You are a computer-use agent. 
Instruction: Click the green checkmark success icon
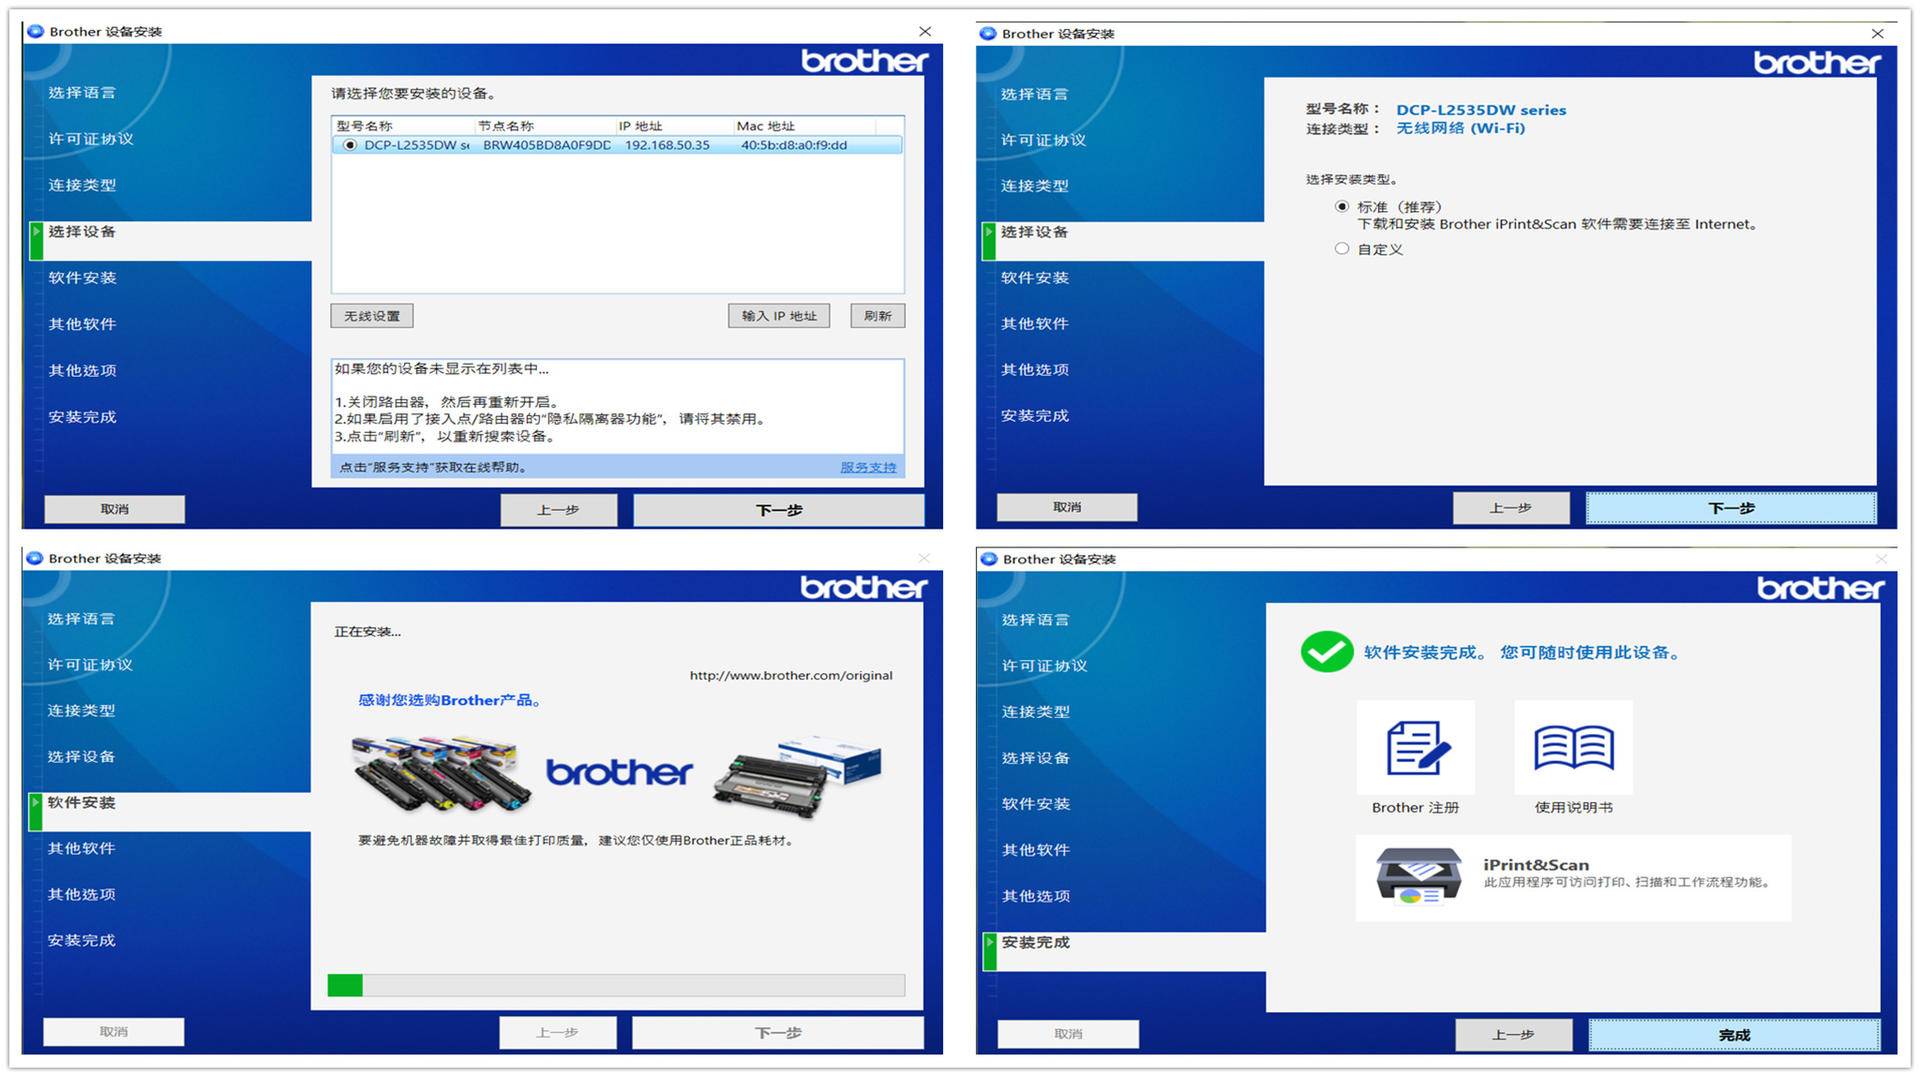[x=1327, y=652]
